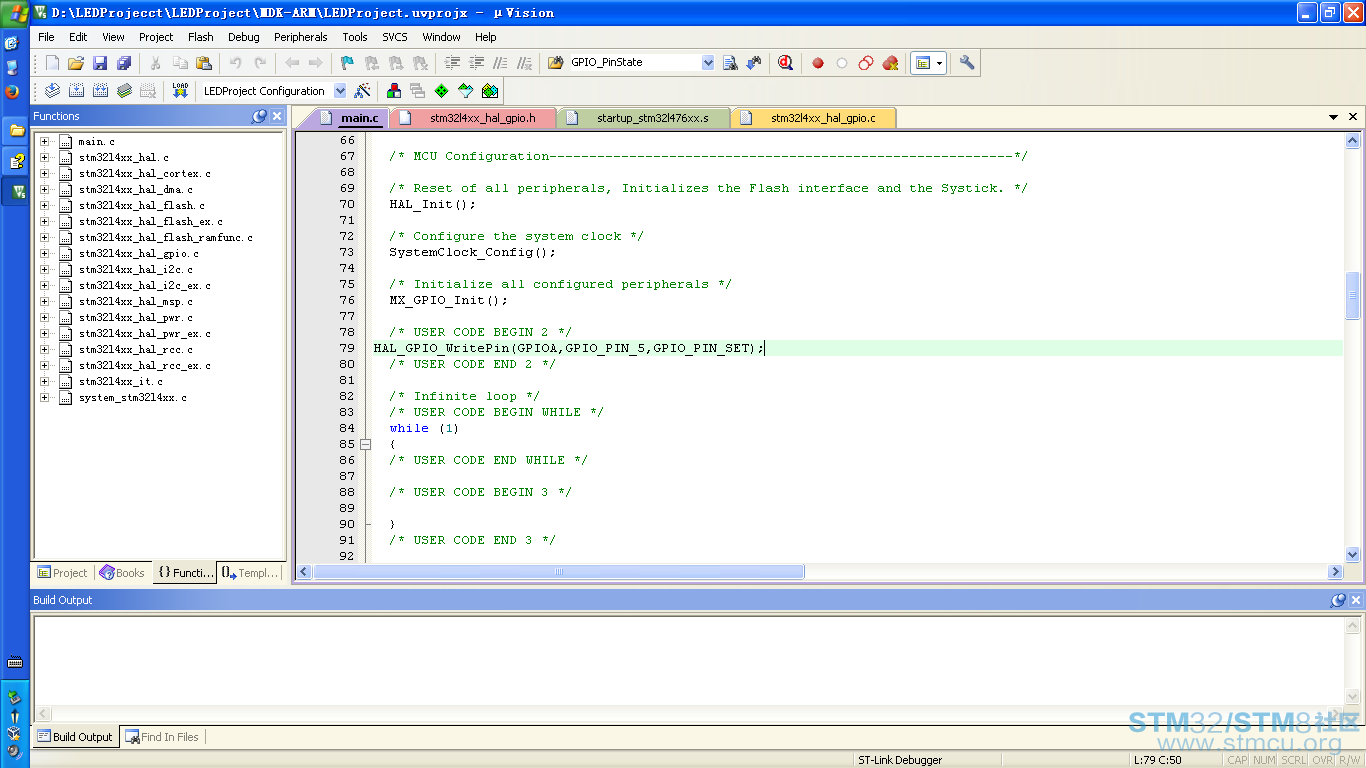This screenshot has width=1366, height=768.
Task: Save the current file with the floppy icon
Action: [100, 63]
